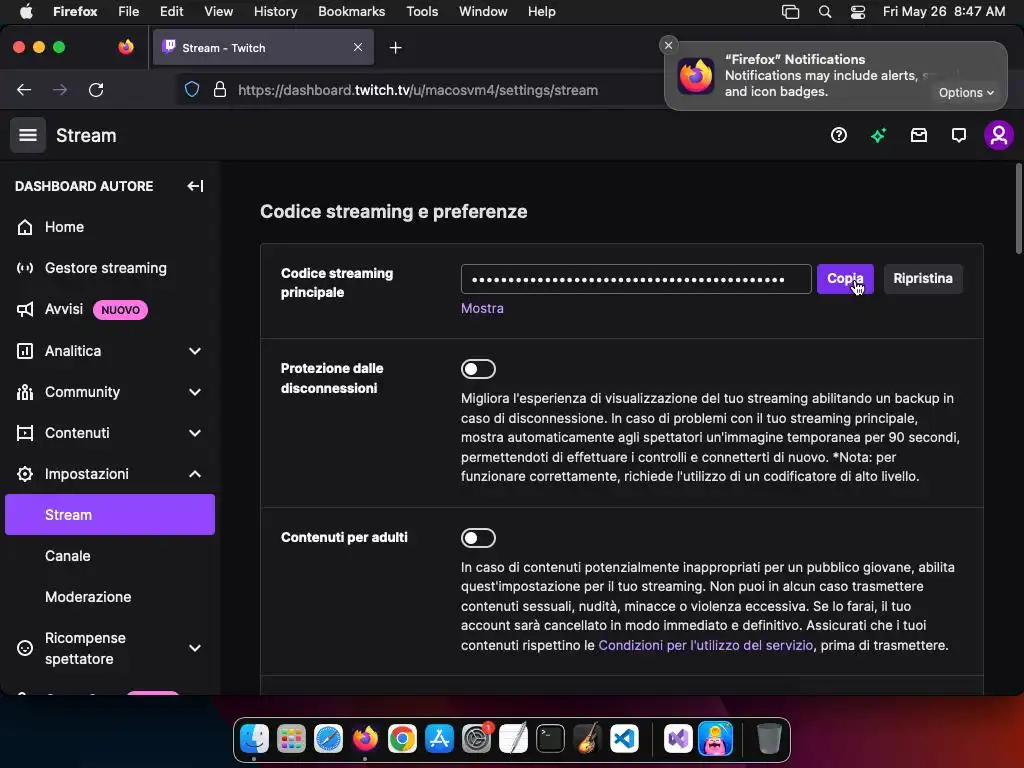Image resolution: width=1024 pixels, height=768 pixels.
Task: Expand the Analitica section chevron
Action: click(x=195, y=351)
